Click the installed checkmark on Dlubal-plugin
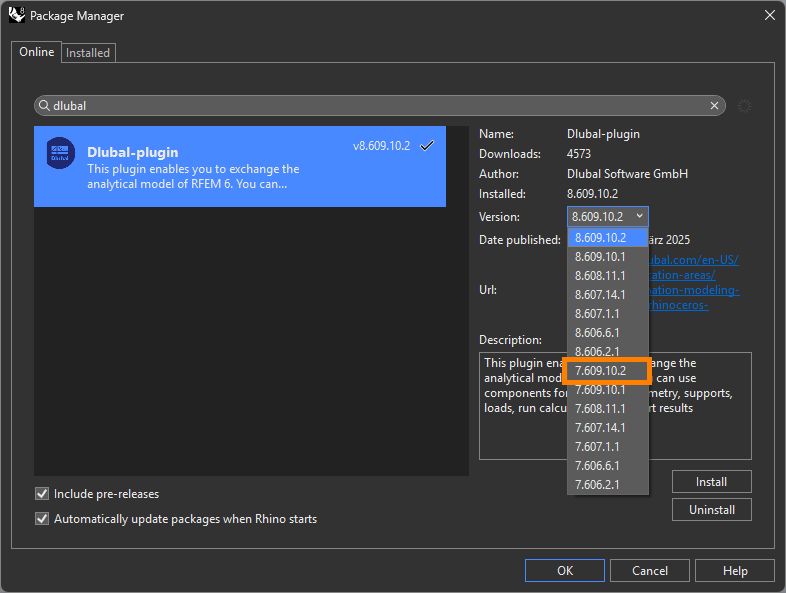 [x=427, y=145]
